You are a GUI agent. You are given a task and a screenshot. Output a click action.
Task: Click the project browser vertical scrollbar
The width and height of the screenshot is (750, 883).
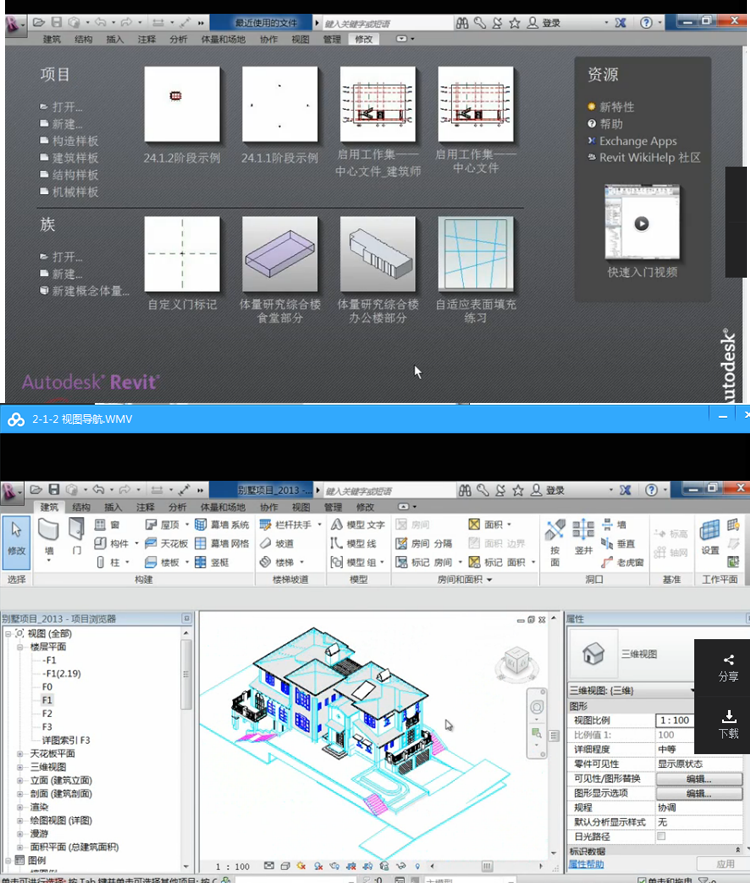(186, 675)
